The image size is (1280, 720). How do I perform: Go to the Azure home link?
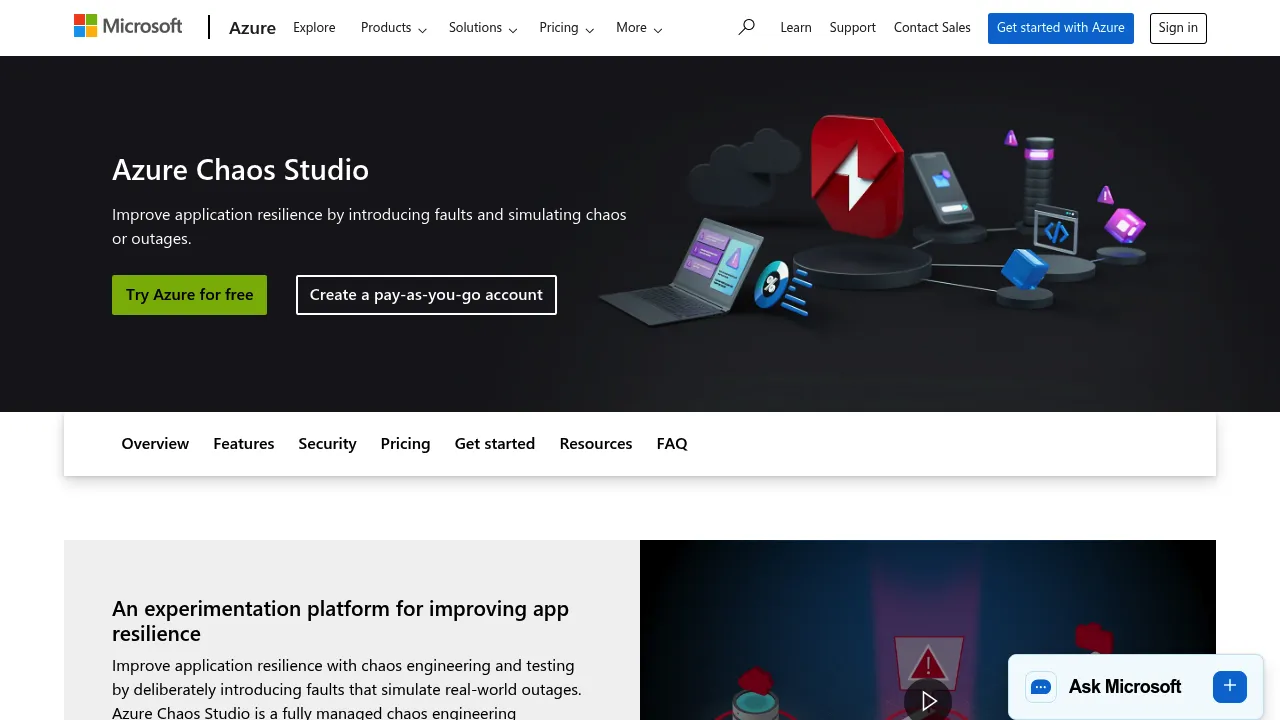252,28
